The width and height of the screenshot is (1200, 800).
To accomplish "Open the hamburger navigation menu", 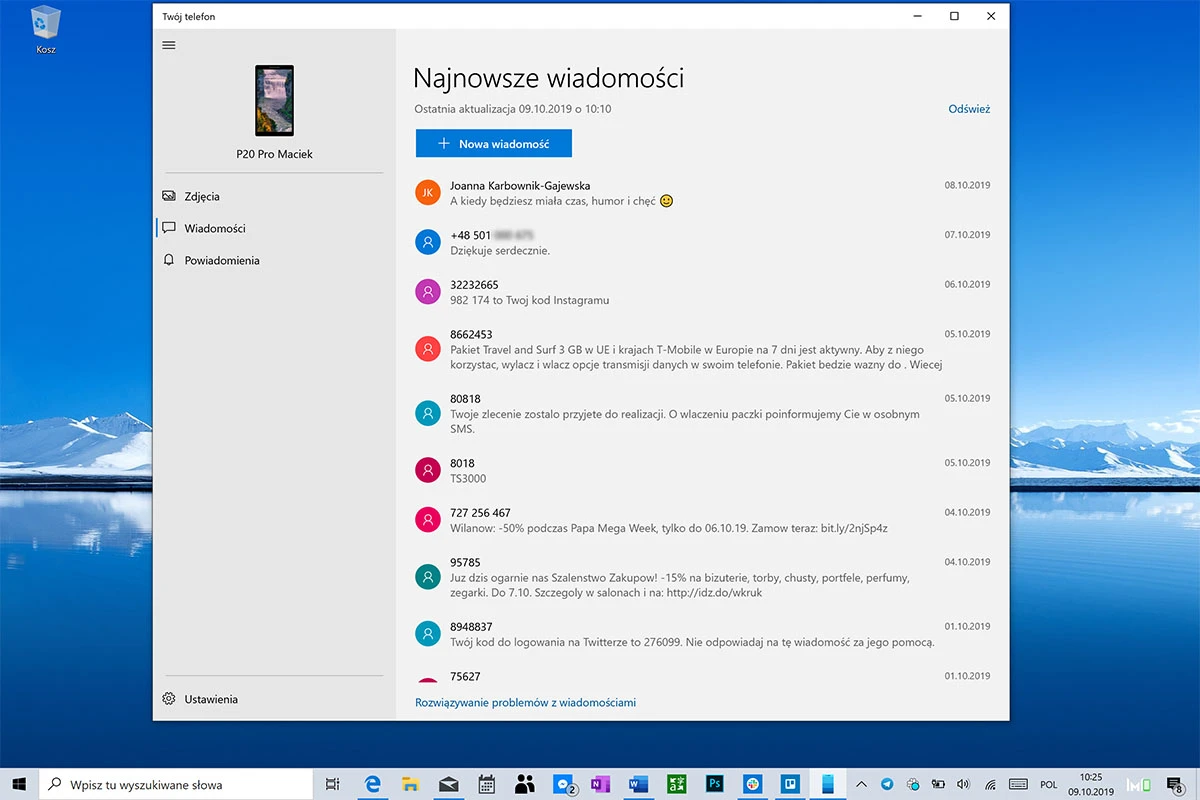I will coord(169,45).
